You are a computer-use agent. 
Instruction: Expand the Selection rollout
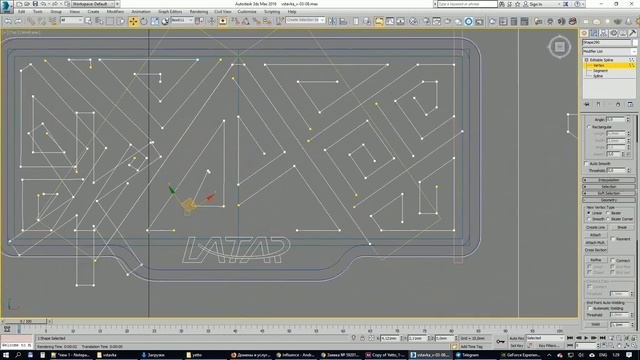tap(609, 187)
